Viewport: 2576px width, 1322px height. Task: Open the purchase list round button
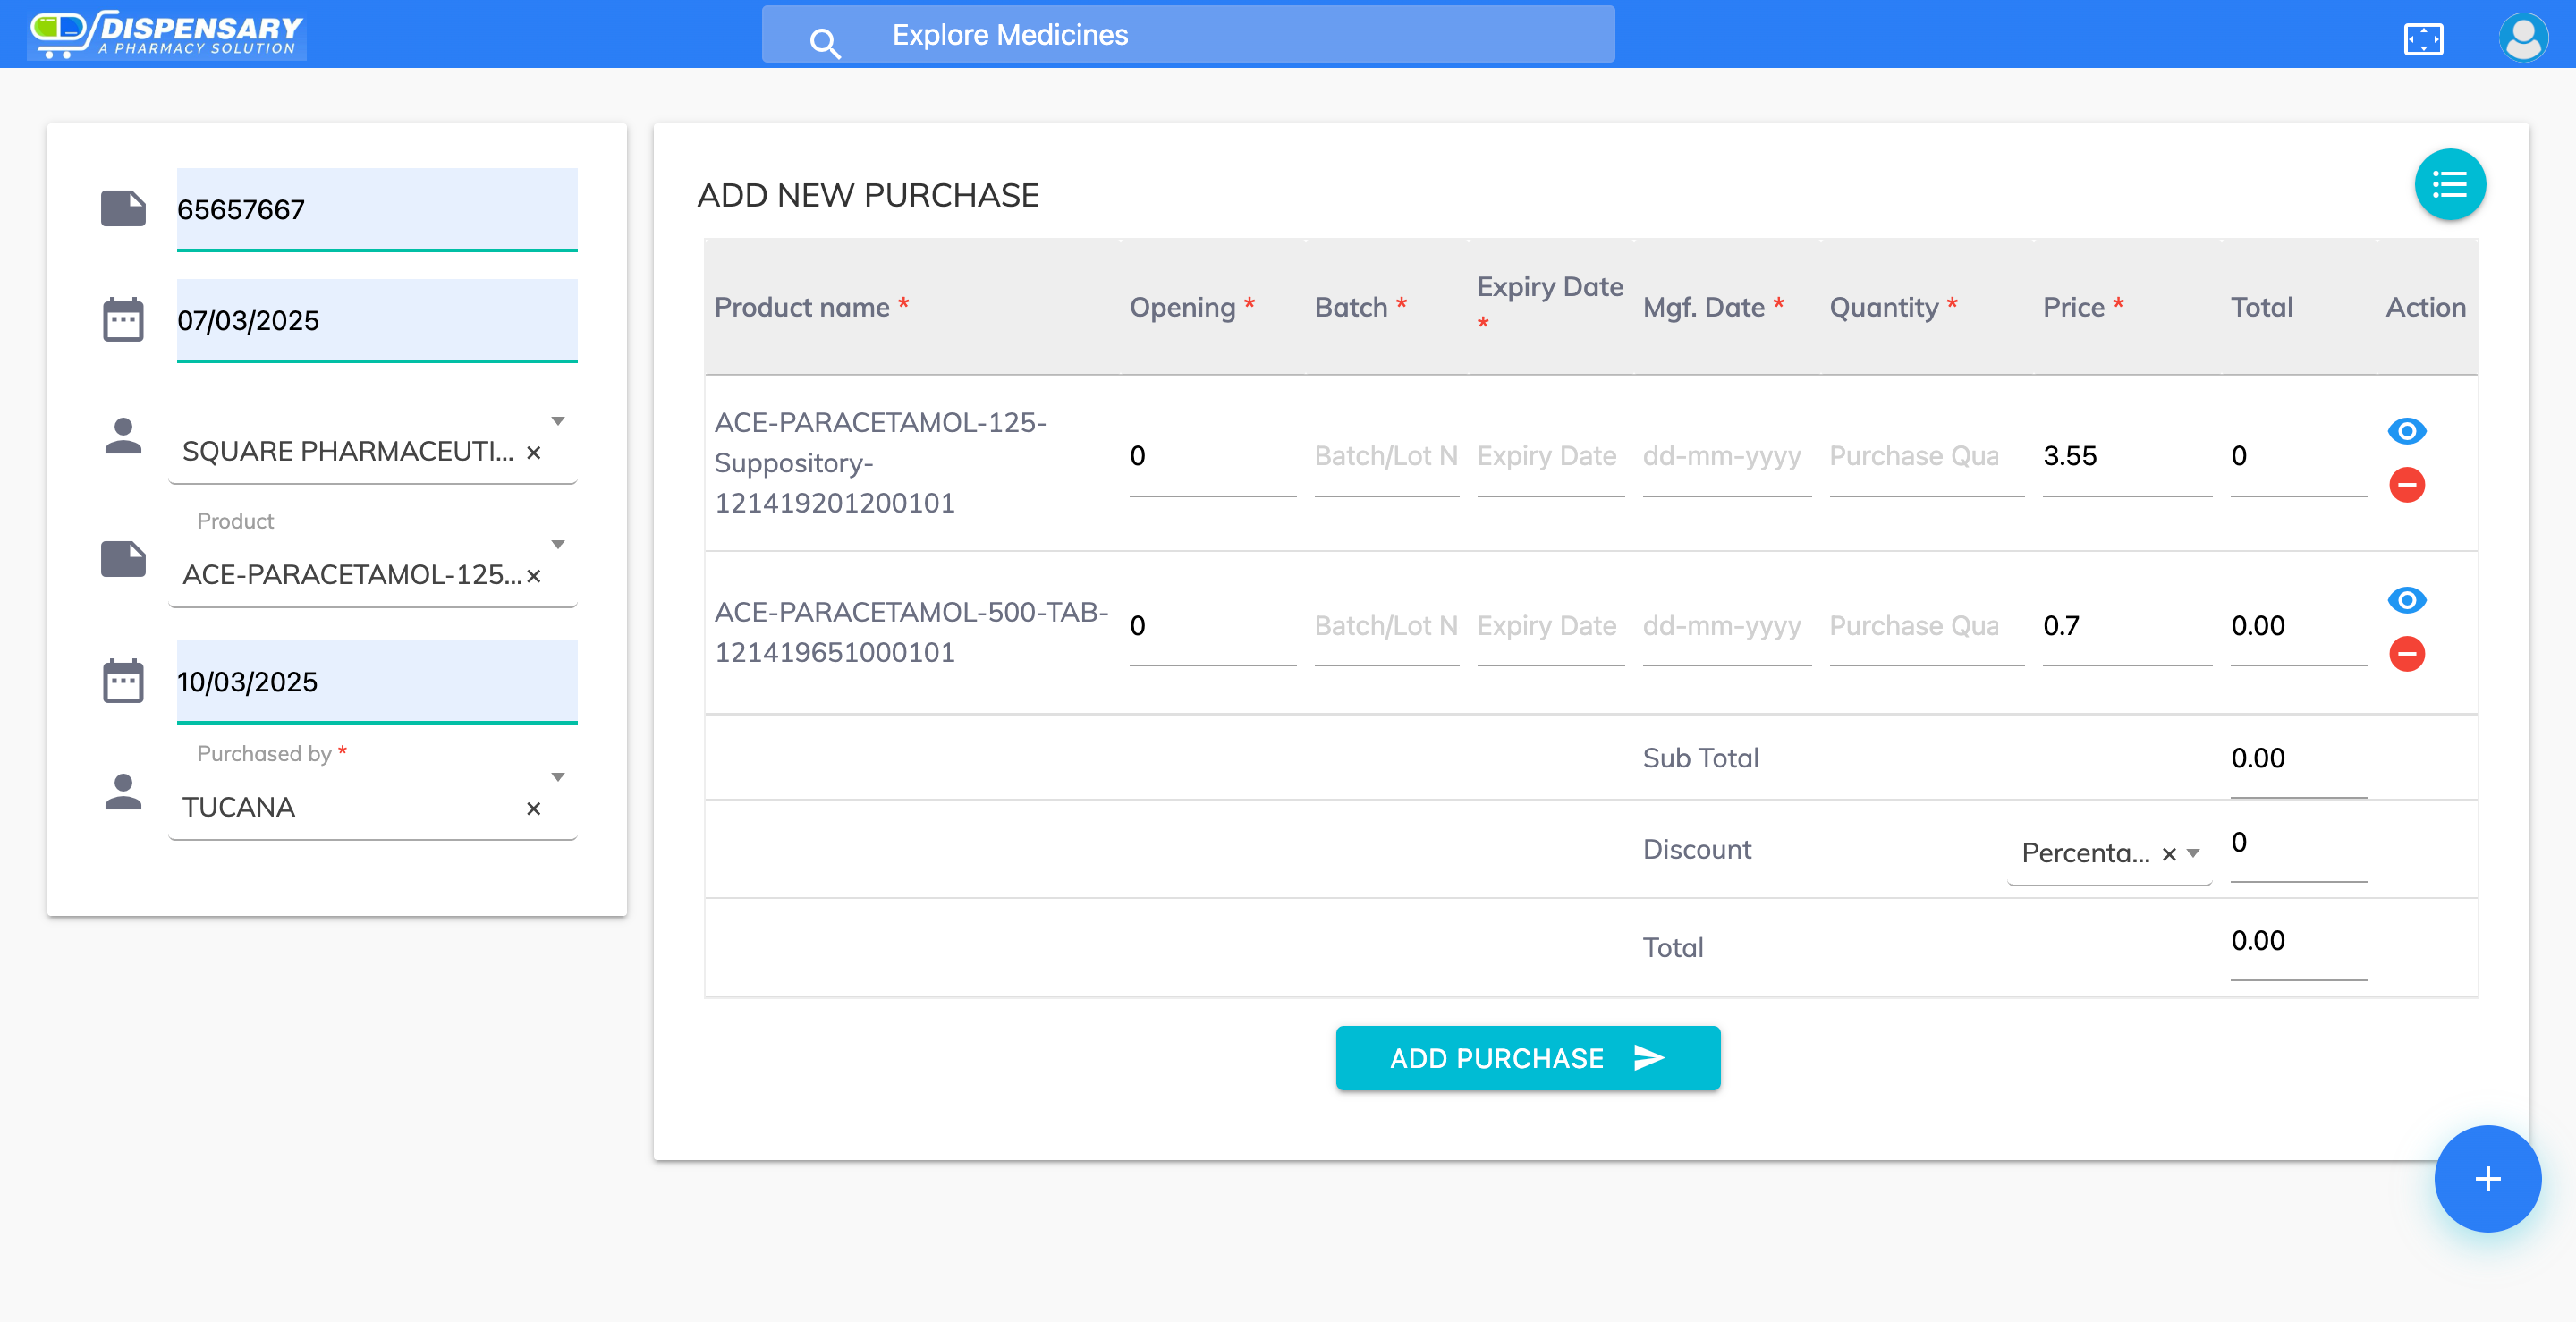[x=2449, y=185]
